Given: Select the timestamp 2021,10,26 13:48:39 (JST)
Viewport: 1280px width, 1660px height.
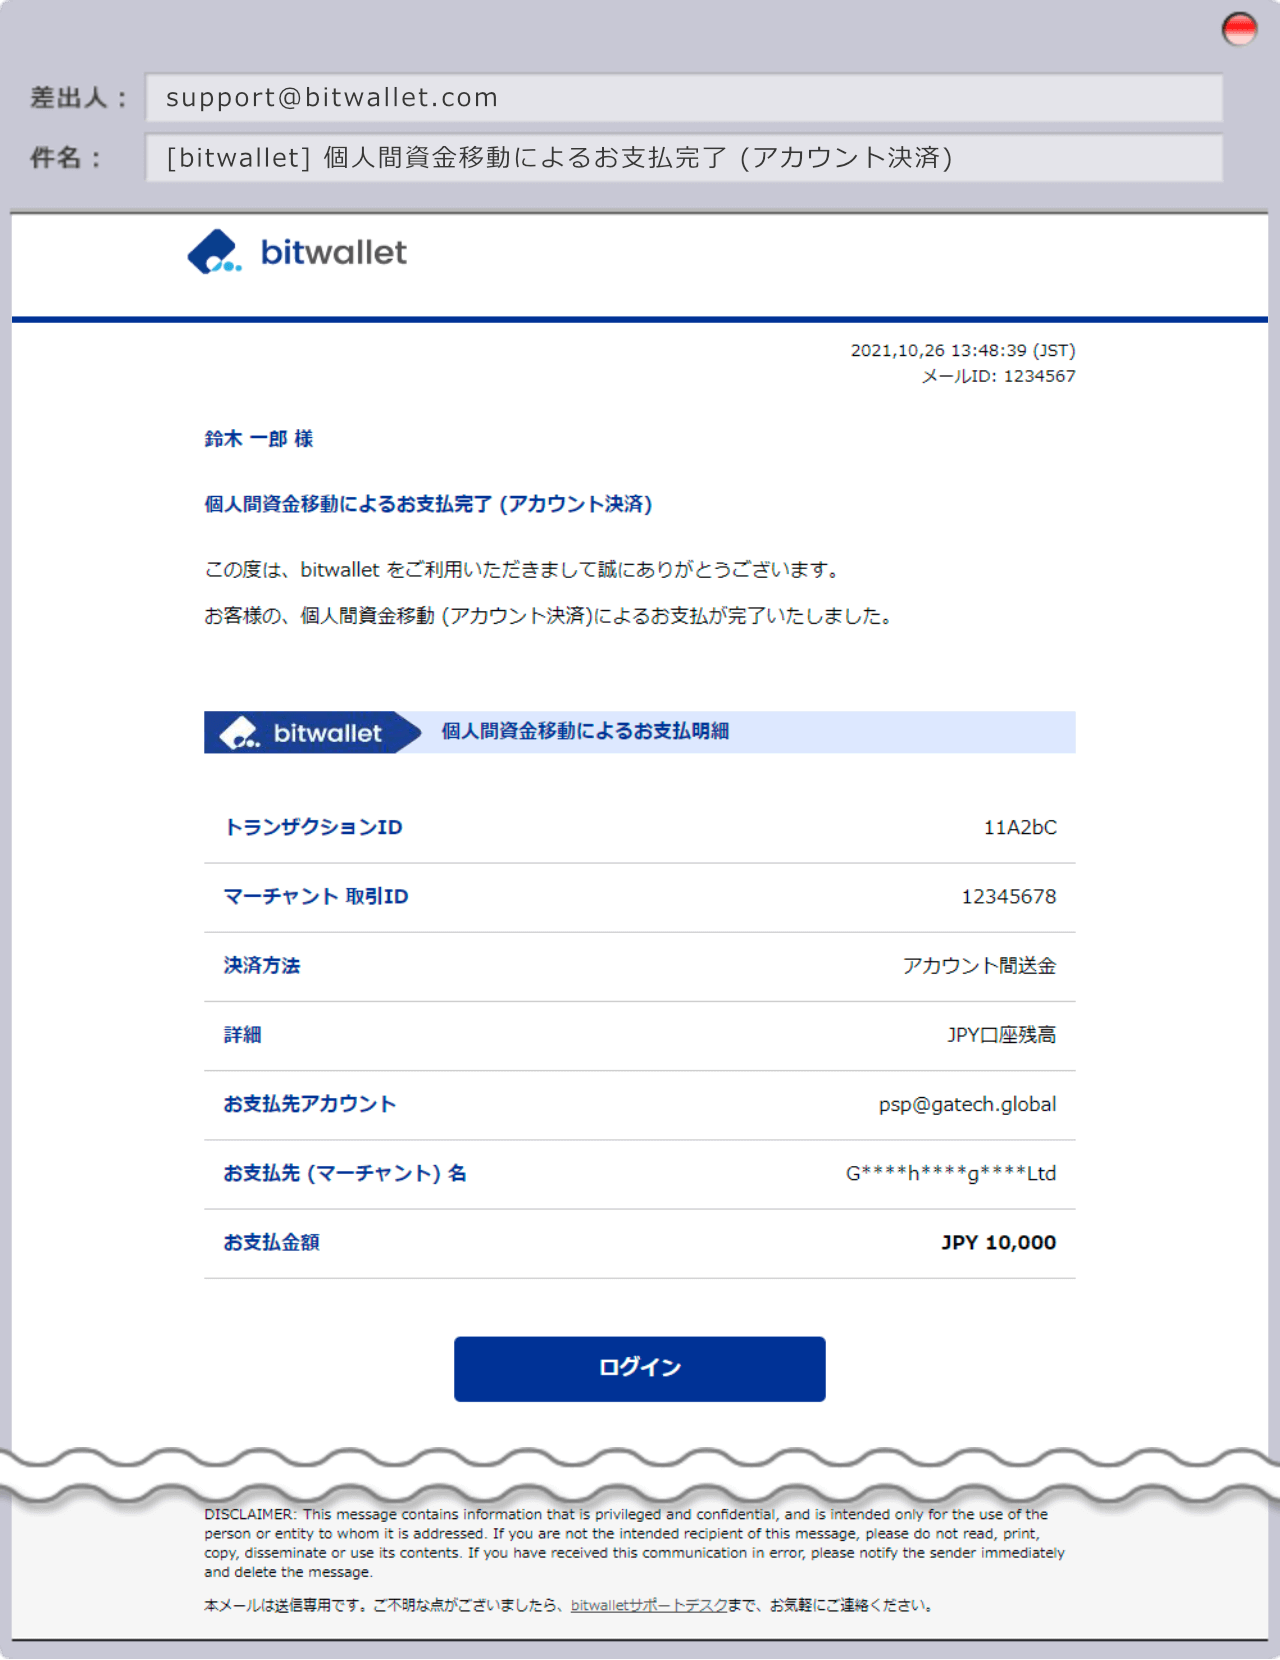Looking at the screenshot, I should coord(963,351).
